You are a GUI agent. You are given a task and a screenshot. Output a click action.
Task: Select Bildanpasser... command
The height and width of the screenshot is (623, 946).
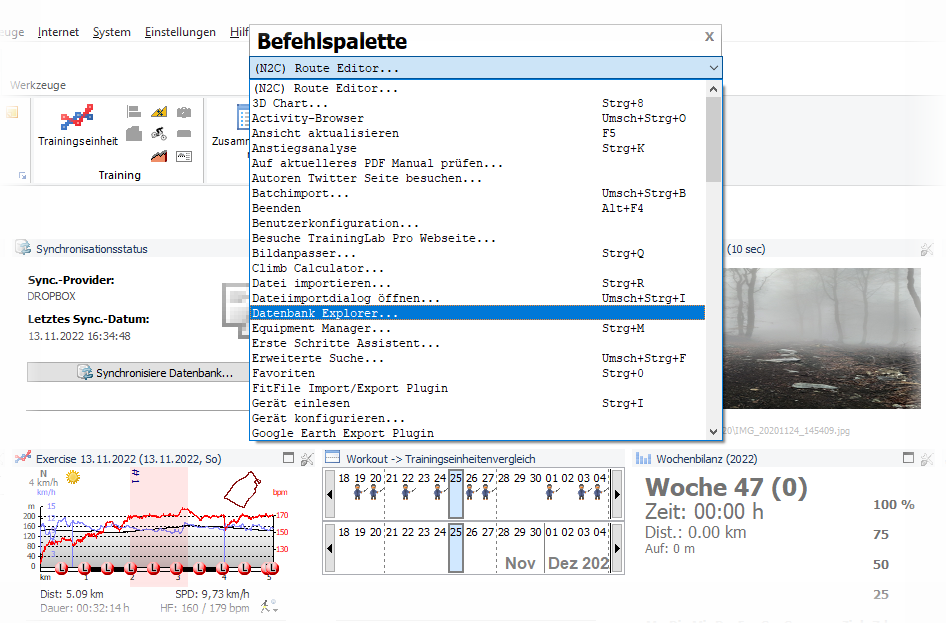coord(477,253)
